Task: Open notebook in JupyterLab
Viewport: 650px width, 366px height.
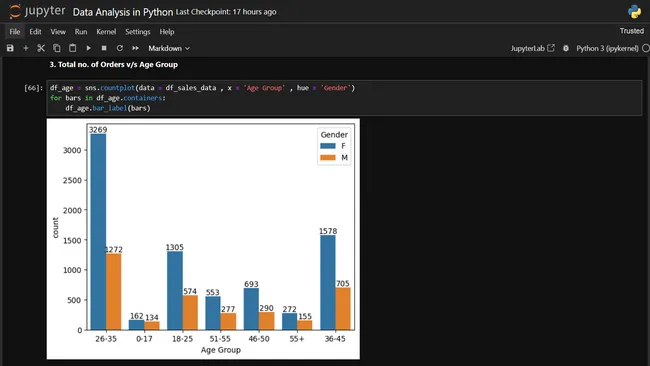Action: 532,48
